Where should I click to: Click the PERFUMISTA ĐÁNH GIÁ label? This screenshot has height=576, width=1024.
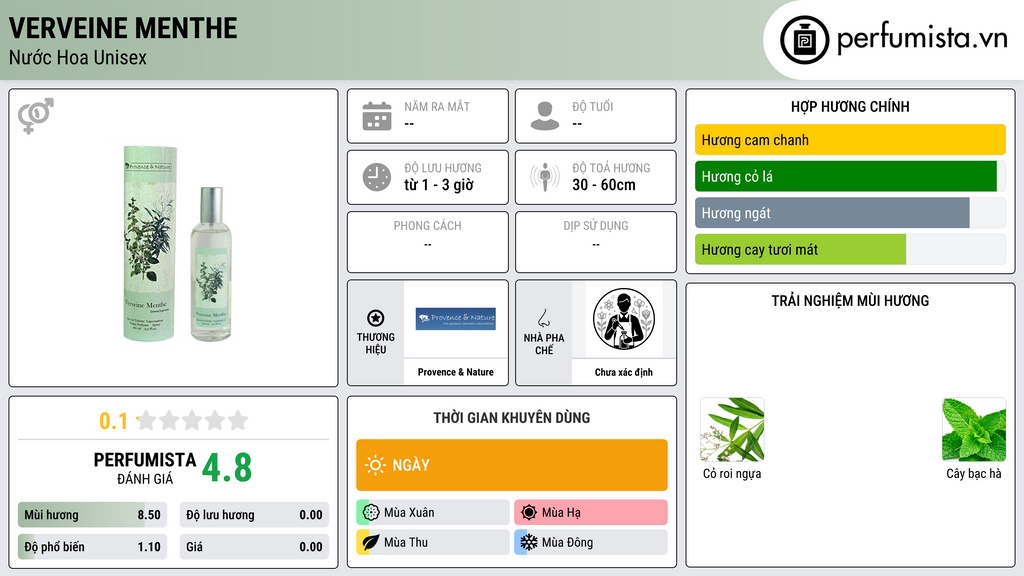pos(145,468)
